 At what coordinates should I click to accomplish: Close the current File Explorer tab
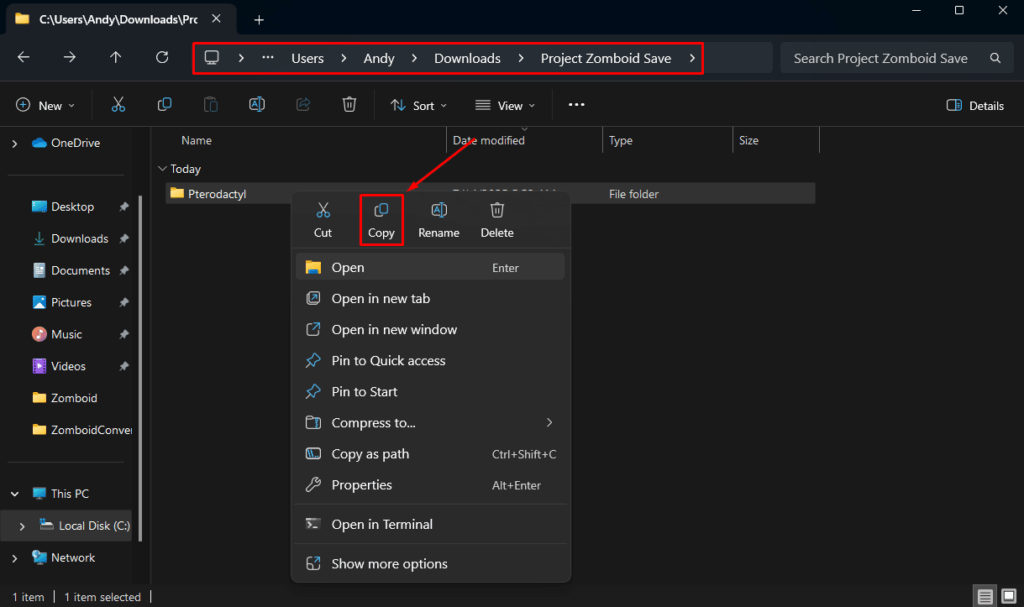pyautogui.click(x=216, y=19)
